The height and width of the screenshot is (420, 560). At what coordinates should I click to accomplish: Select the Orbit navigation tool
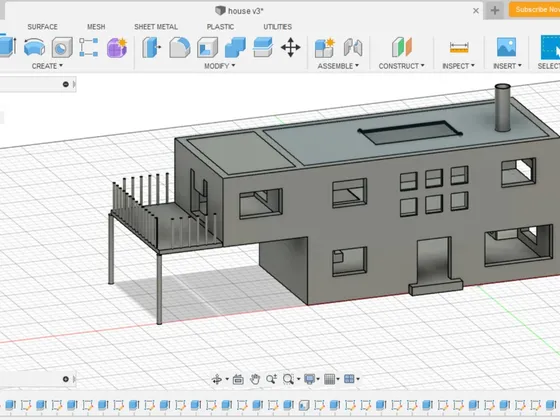217,379
